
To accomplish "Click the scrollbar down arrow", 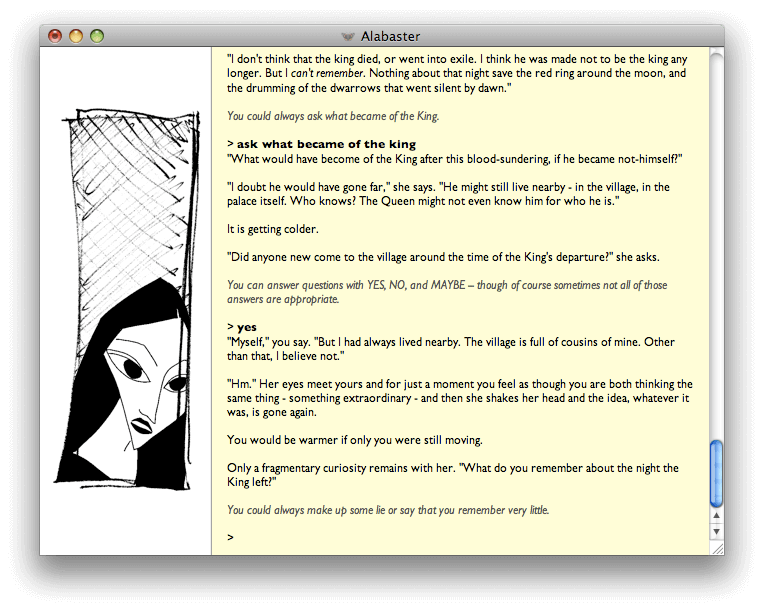I will coord(716,531).
